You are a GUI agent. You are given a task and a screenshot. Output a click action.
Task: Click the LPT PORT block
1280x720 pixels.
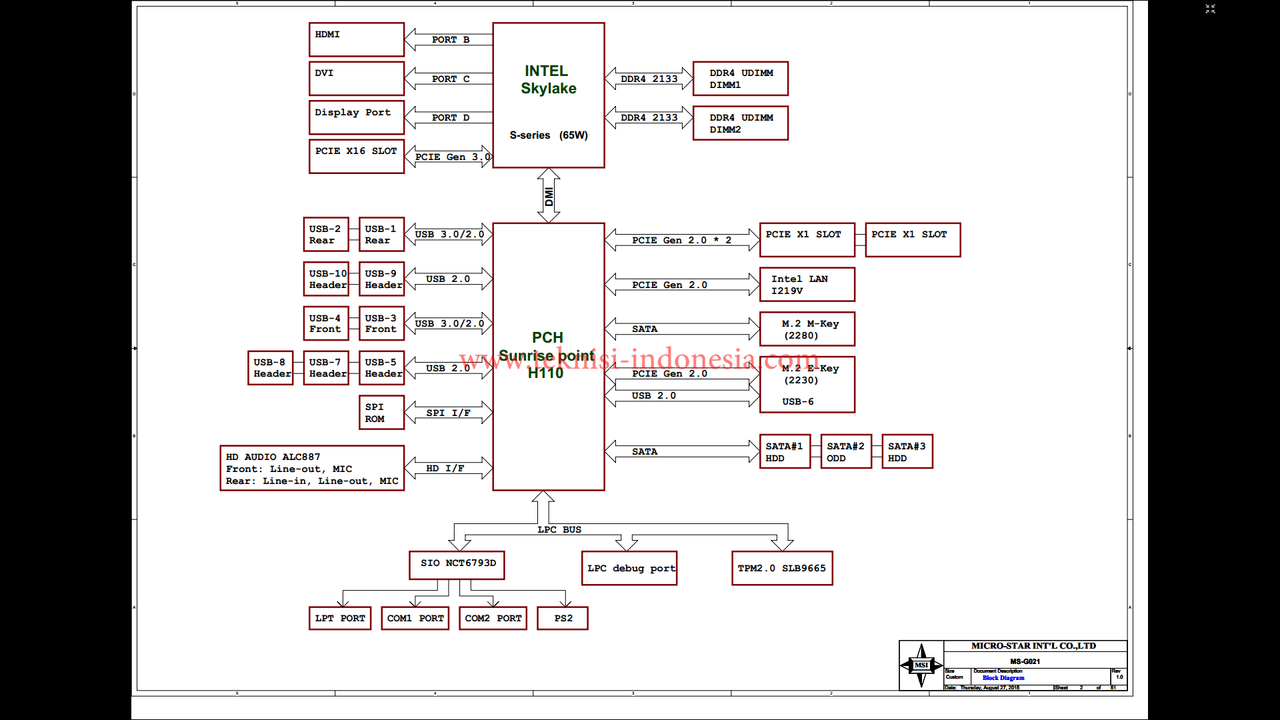tap(340, 618)
